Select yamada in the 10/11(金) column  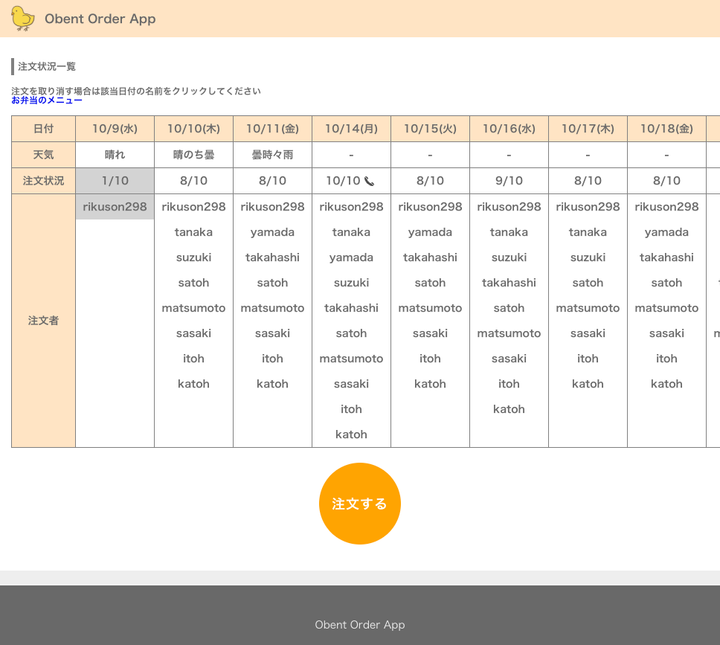pos(273,232)
